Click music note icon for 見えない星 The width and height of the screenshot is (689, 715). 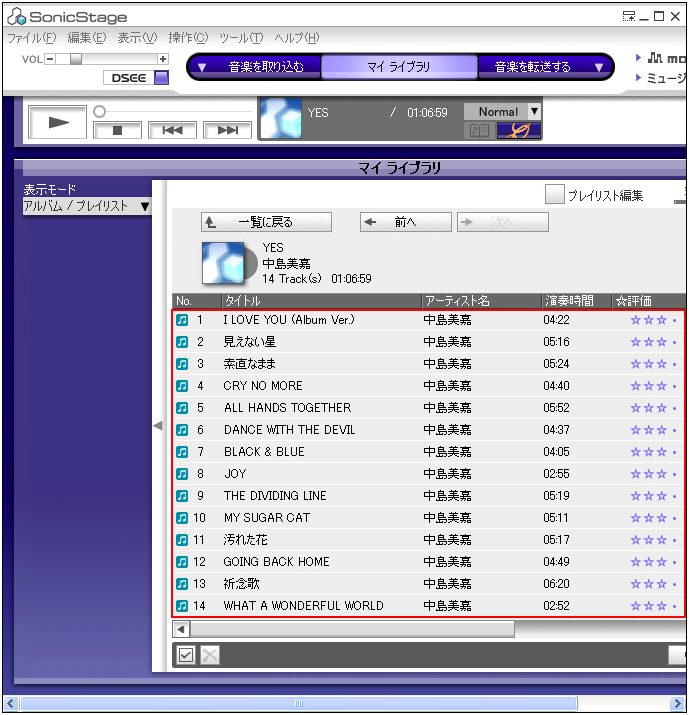(x=182, y=342)
